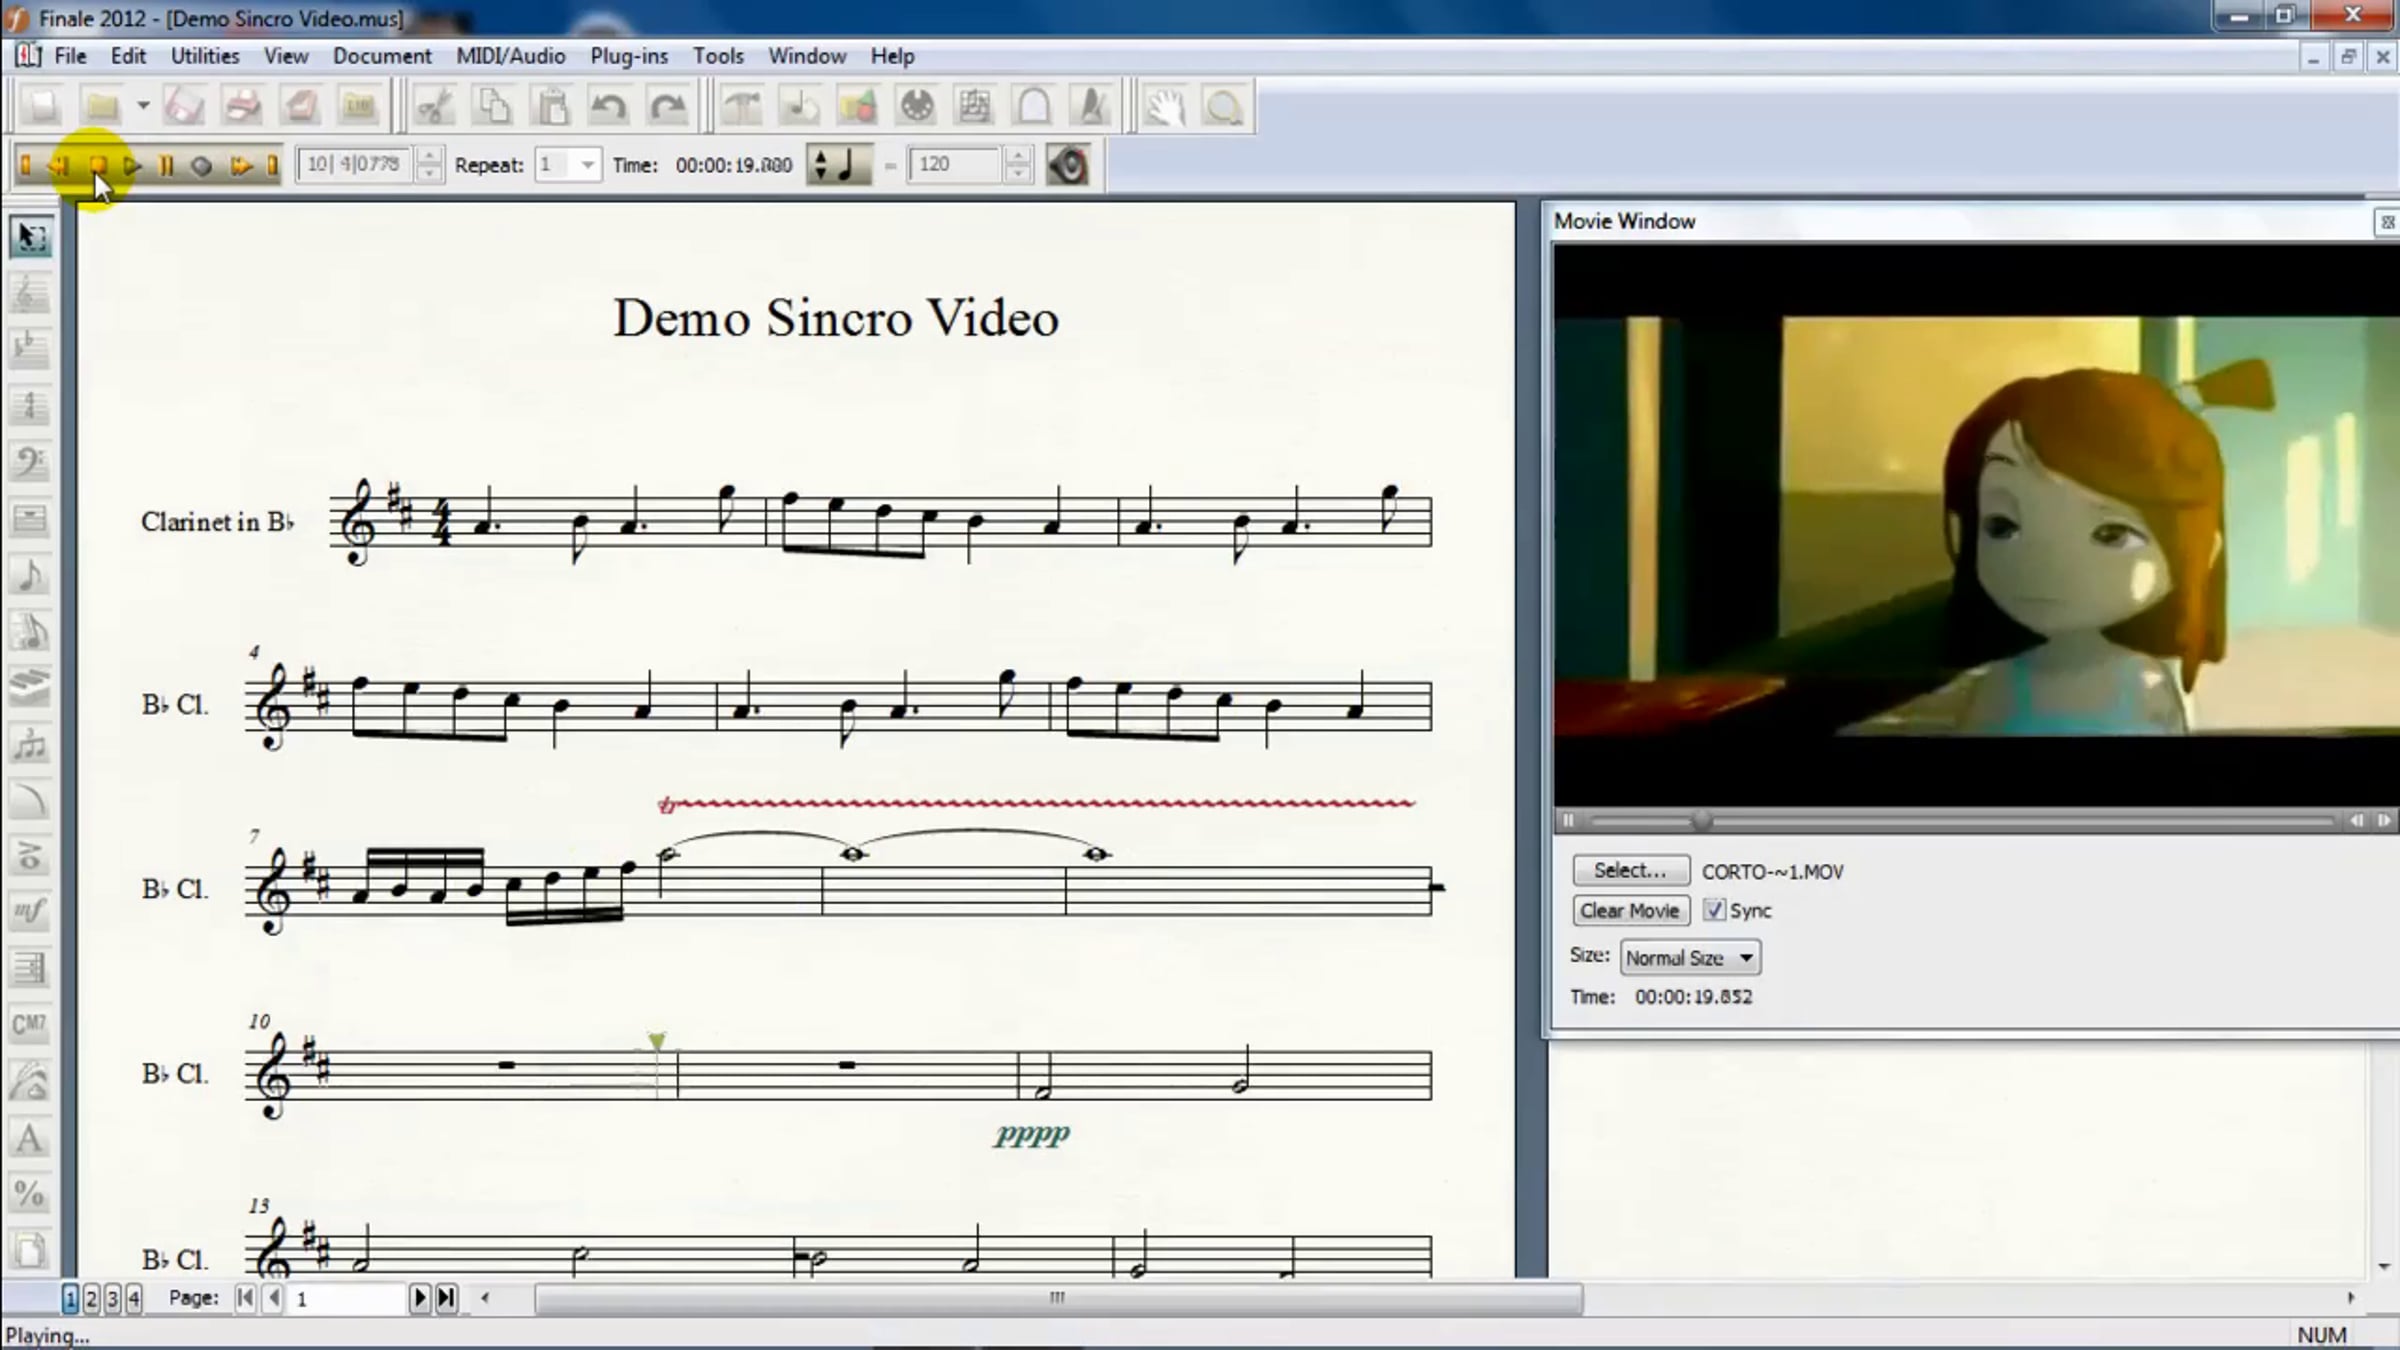Open the Repeat count dropdown
This screenshot has height=1350, width=2400.
[587, 165]
